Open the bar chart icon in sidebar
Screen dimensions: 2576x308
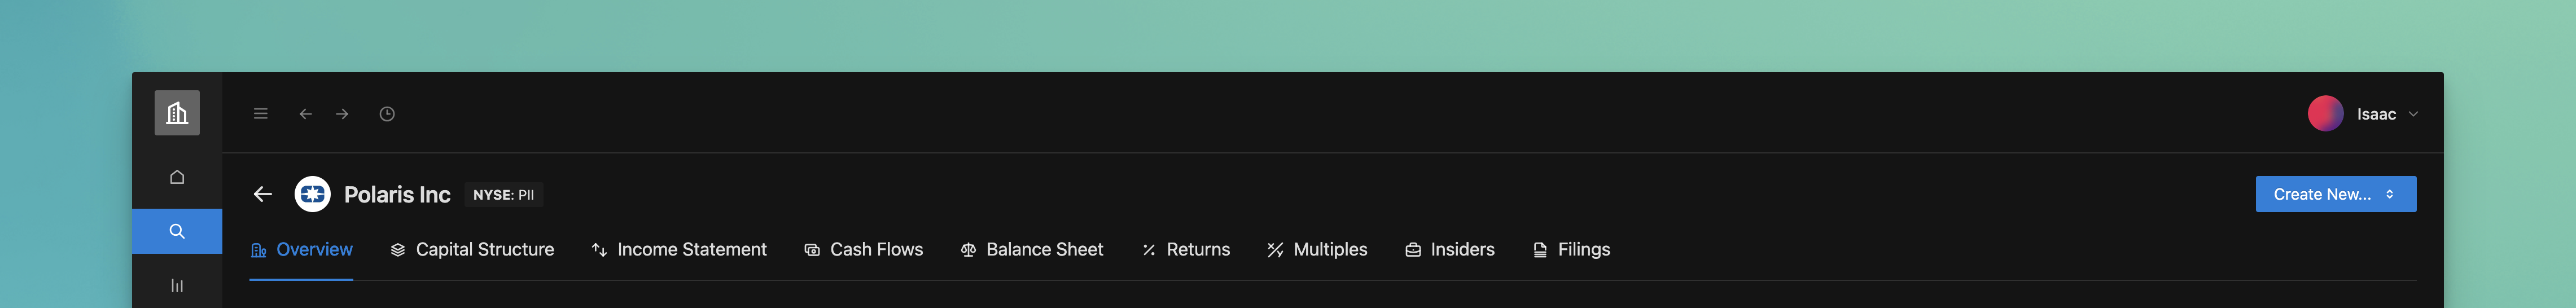[x=177, y=286]
